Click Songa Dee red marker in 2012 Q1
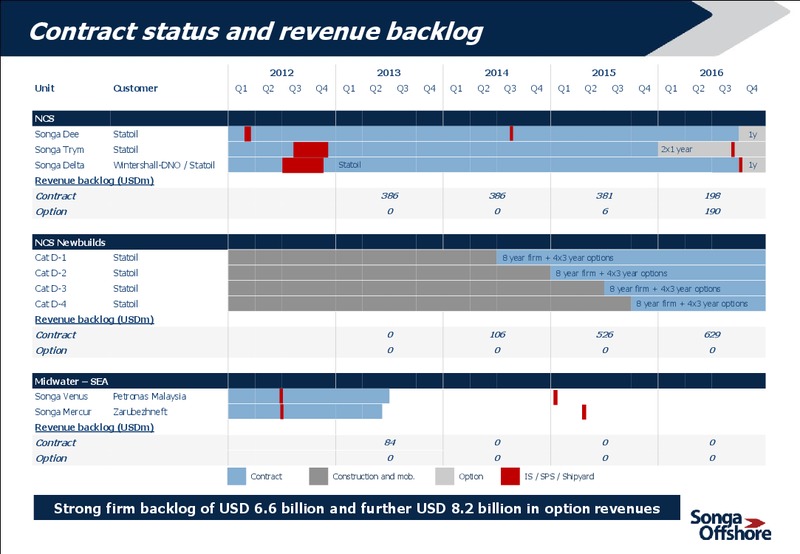The width and height of the screenshot is (800, 554). [x=247, y=134]
